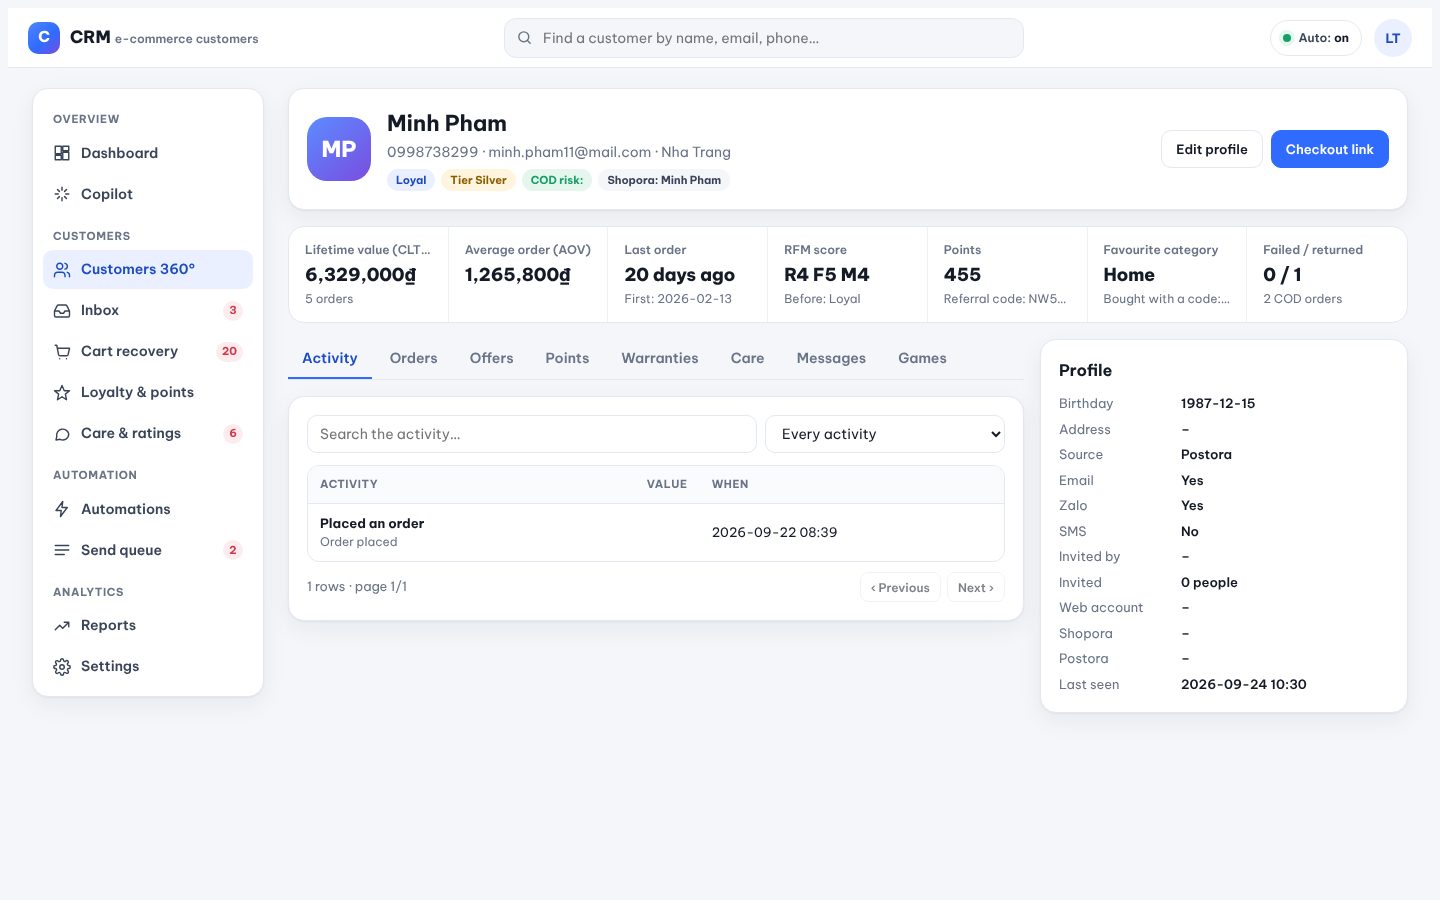Click the Cart recovery cart icon
Screen dimensions: 1440x900
[x=62, y=352]
